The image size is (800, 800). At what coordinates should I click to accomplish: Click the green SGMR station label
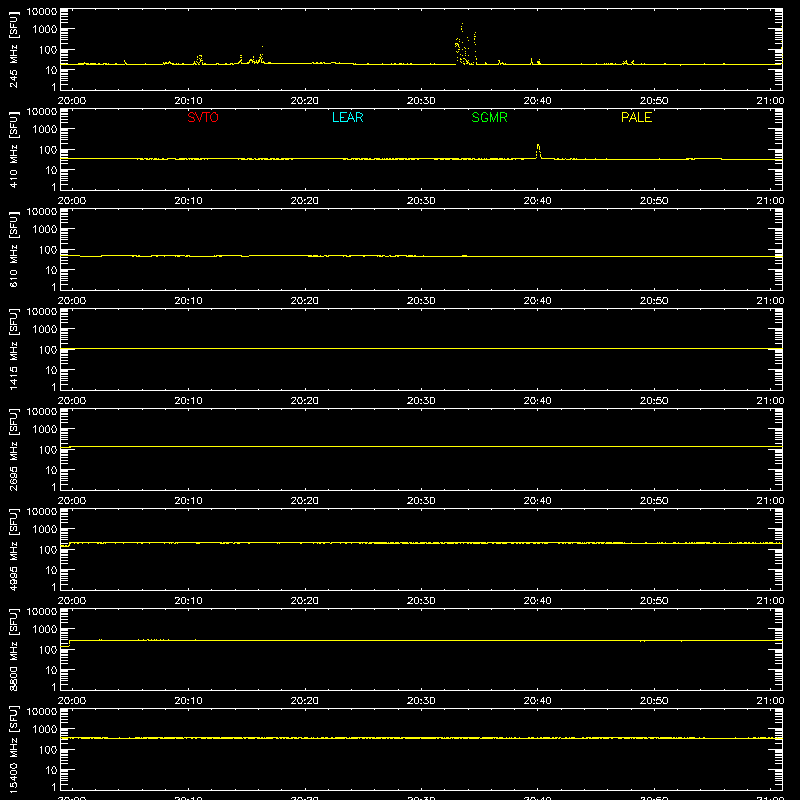pos(489,117)
